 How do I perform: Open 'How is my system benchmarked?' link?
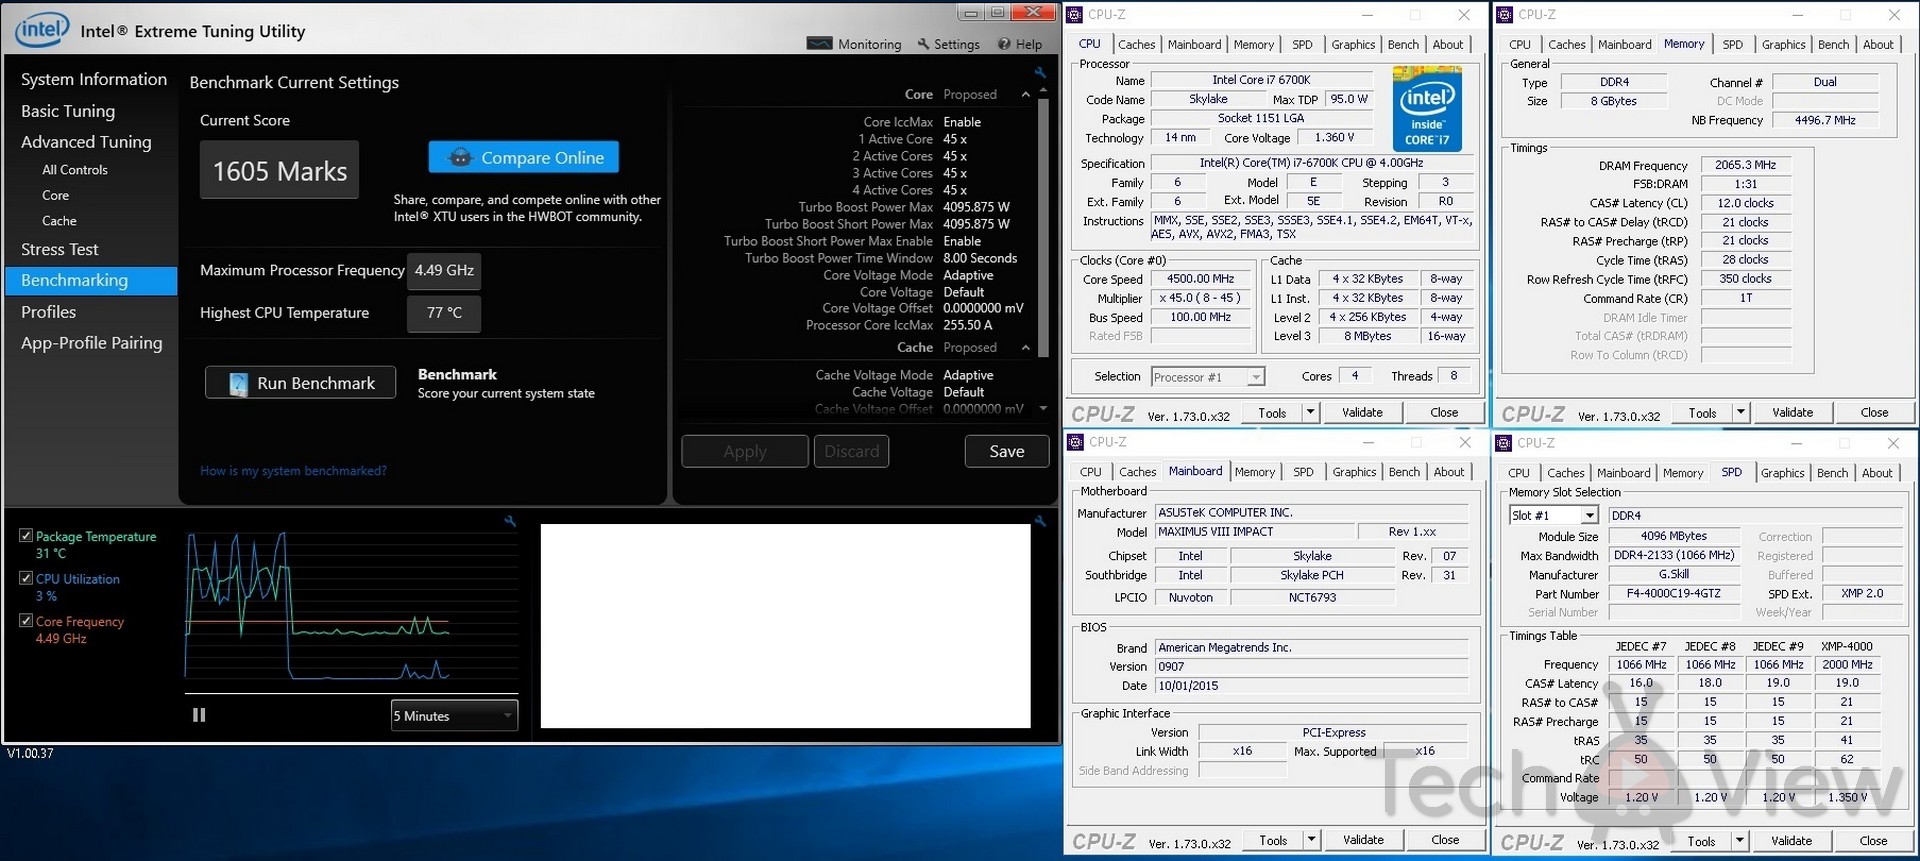tap(293, 470)
